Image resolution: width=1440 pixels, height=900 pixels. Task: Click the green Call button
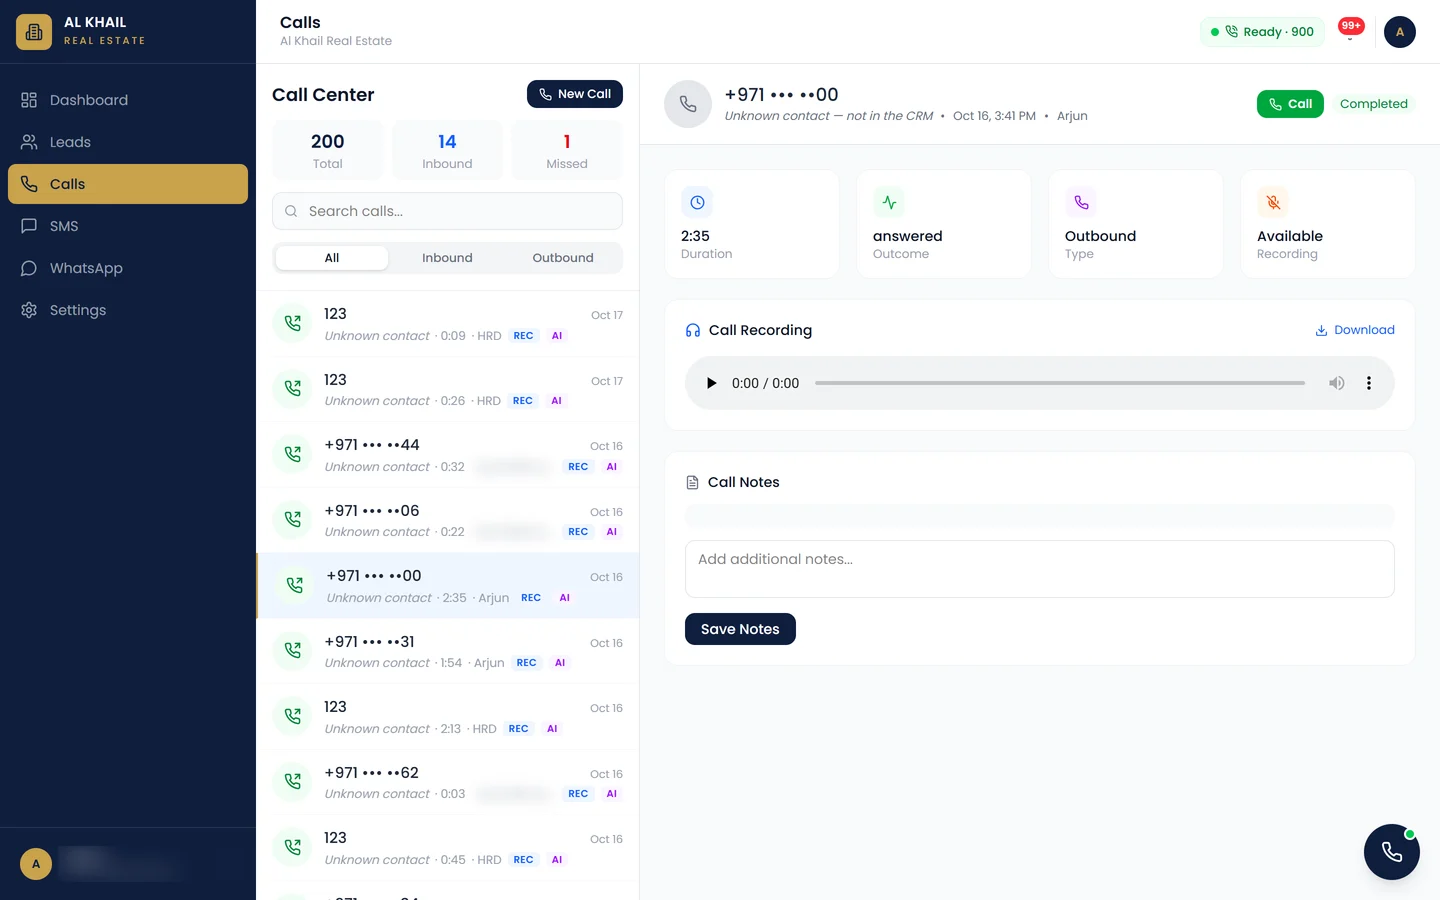pos(1290,104)
